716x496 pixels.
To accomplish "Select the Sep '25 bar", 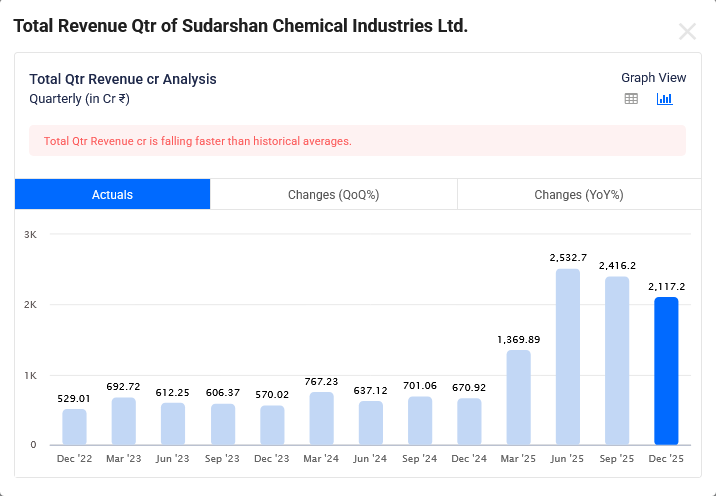I will click(617, 361).
